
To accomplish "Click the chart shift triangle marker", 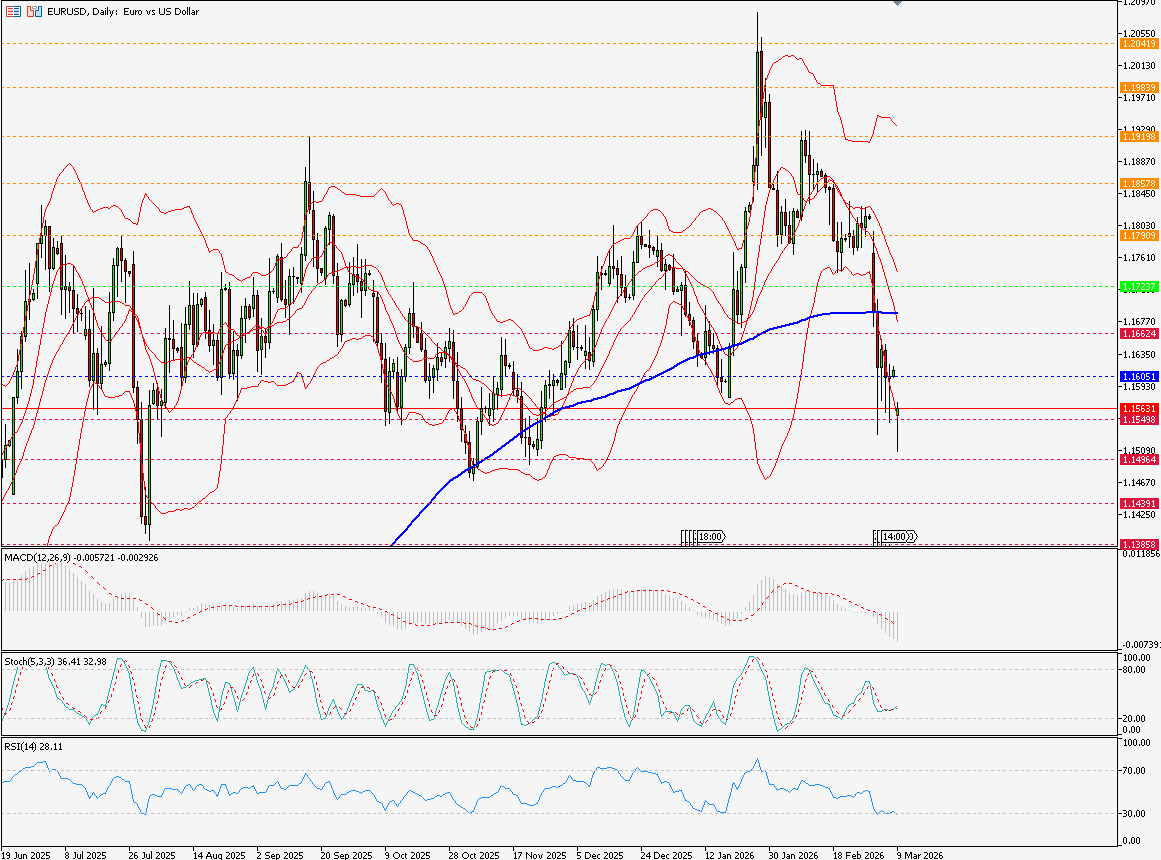I will 897,3.
